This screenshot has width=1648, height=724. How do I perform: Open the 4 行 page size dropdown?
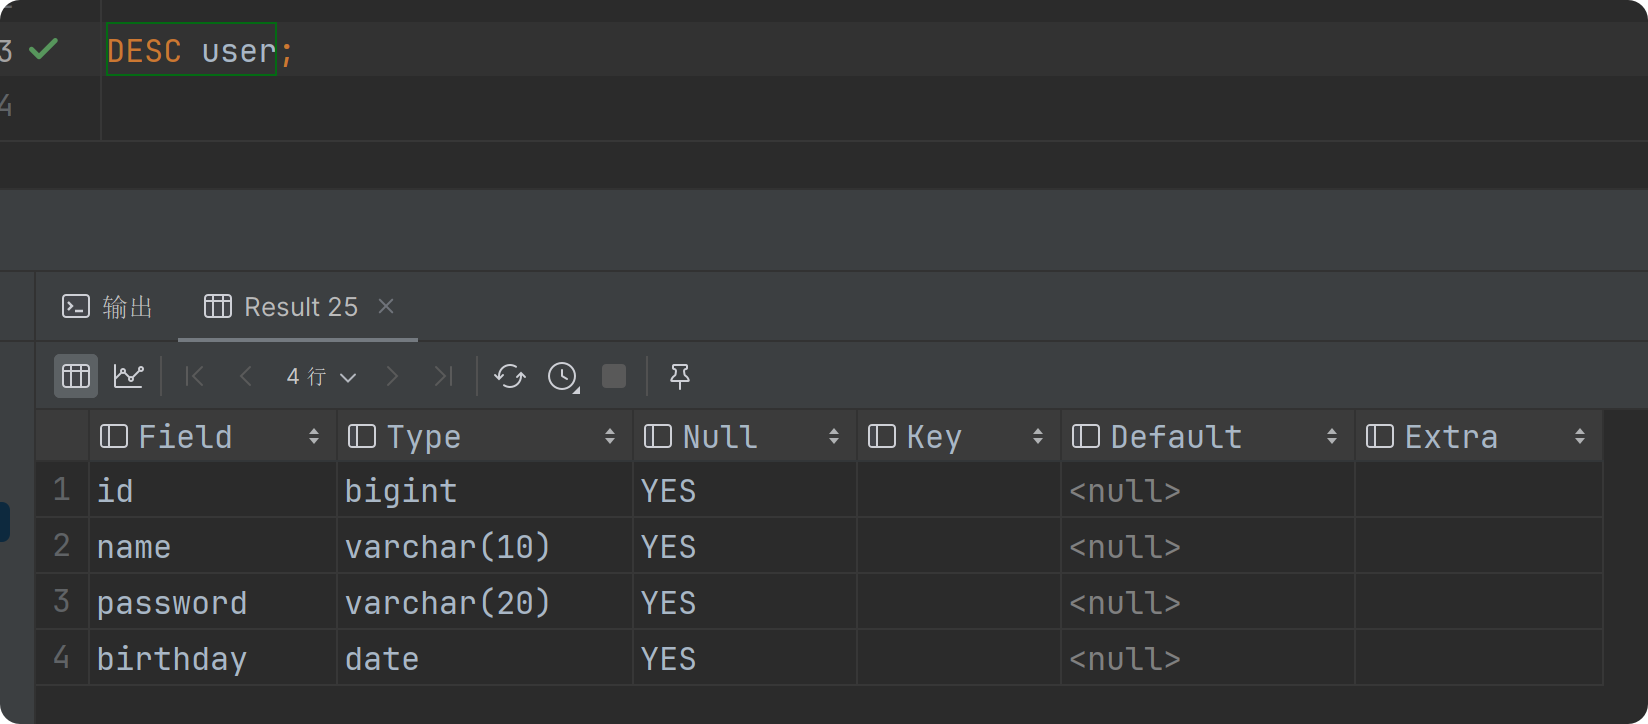[321, 376]
